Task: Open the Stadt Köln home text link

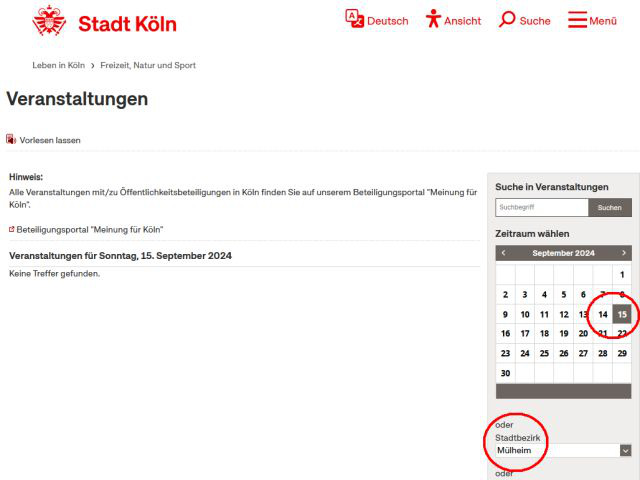Action: click(x=127, y=24)
